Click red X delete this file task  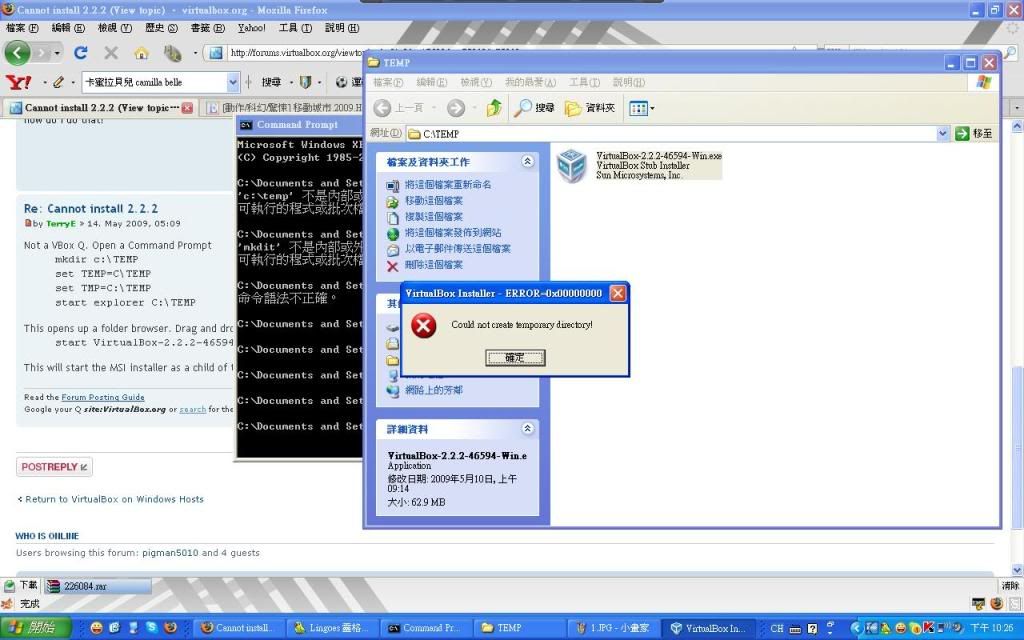pyautogui.click(x=393, y=265)
